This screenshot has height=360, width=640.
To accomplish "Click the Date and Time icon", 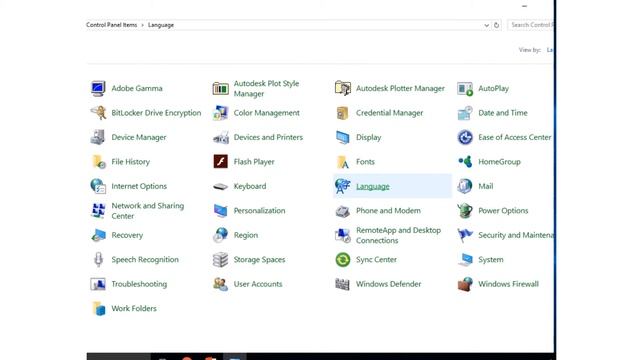I will coord(465,113).
